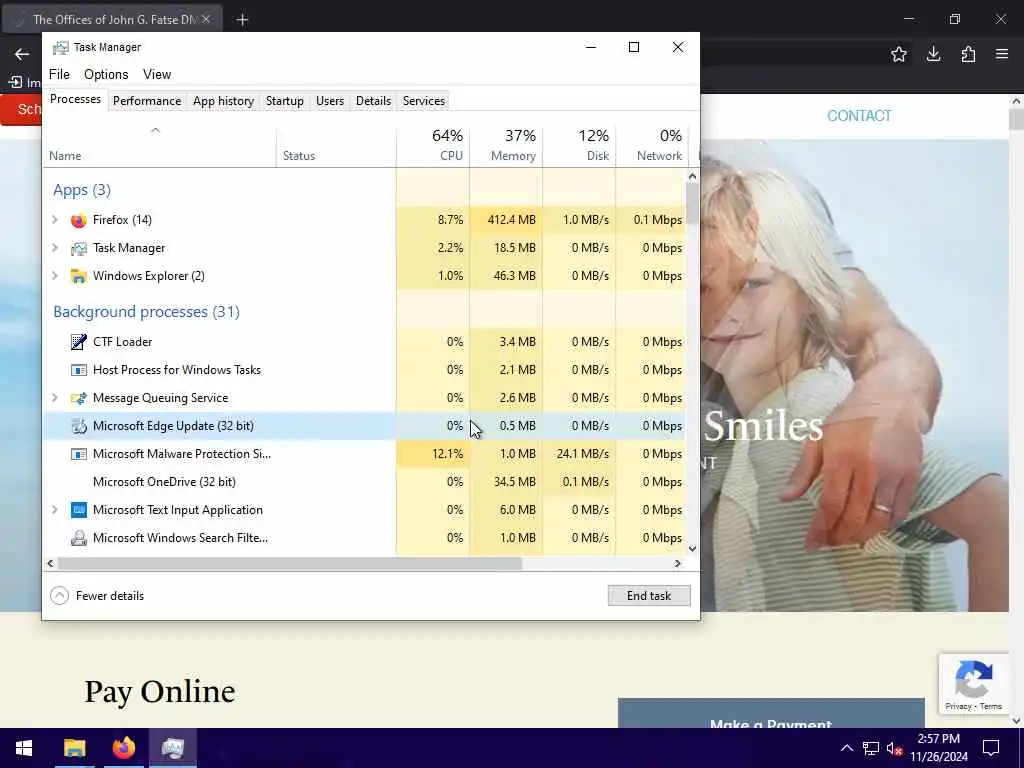This screenshot has width=1024, height=768.
Task: Open the network status tray icon
Action: click(x=871, y=748)
